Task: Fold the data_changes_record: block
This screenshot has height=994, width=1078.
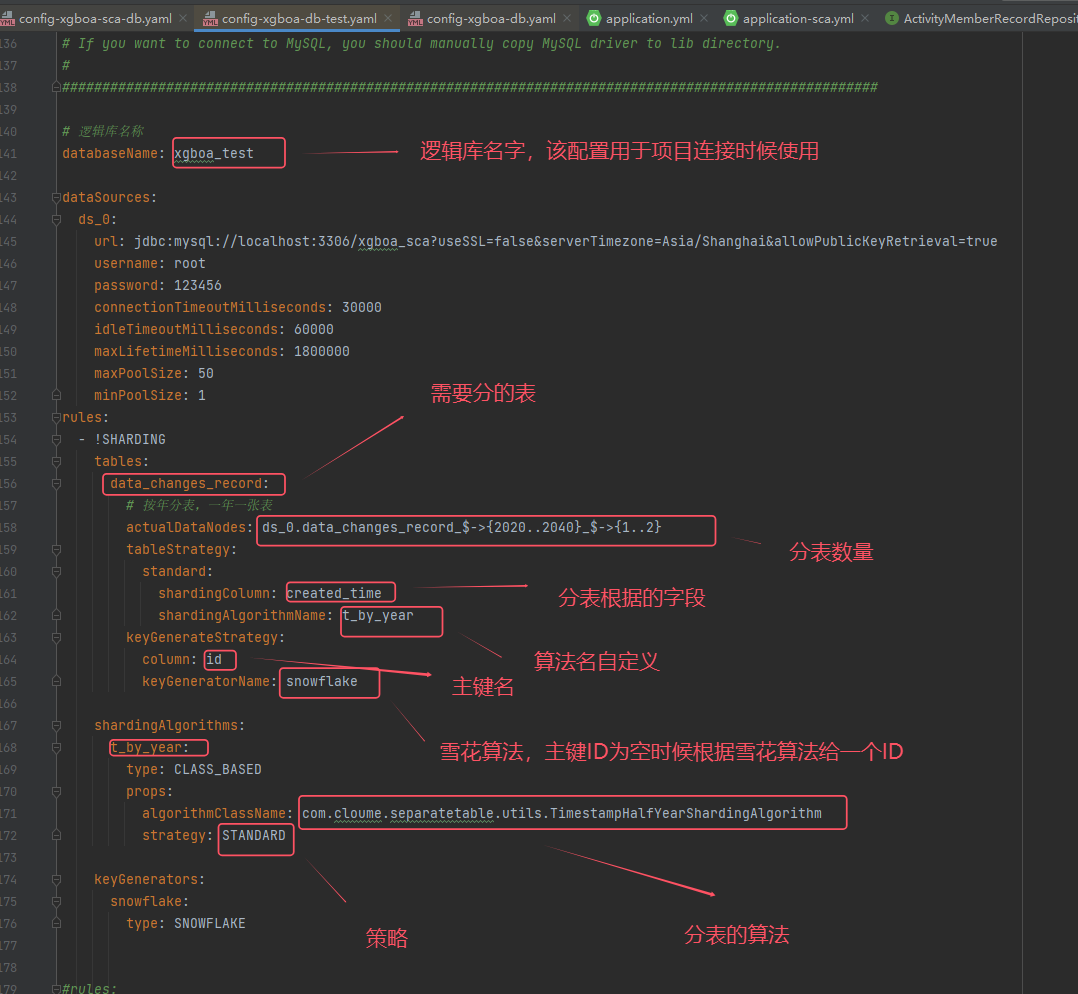Action: coord(56,484)
